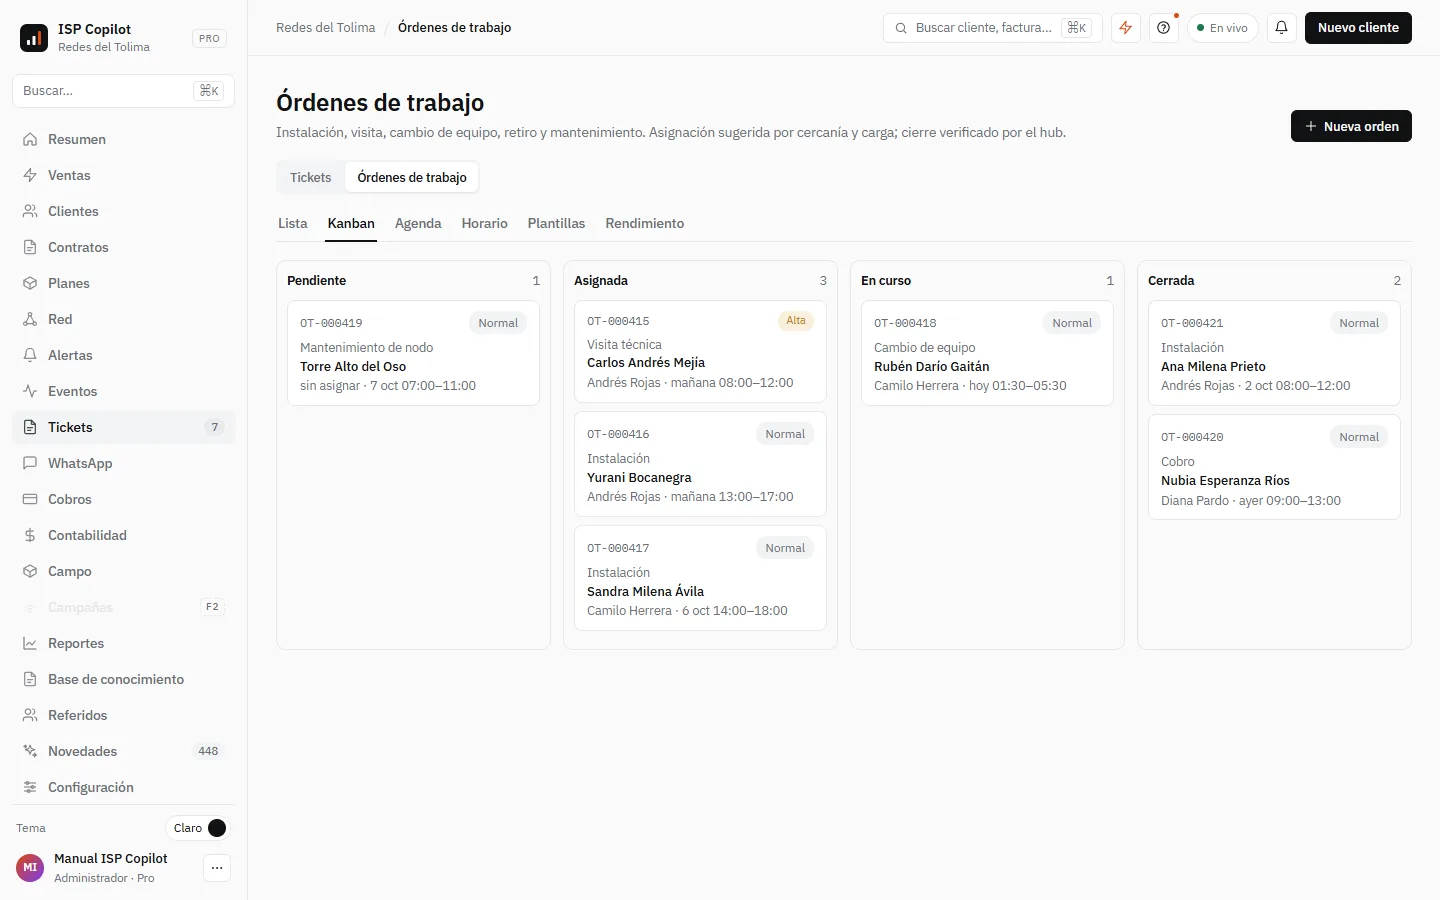The image size is (1440, 900).
Task: Open work order card OT-000421
Action: [1274, 353]
